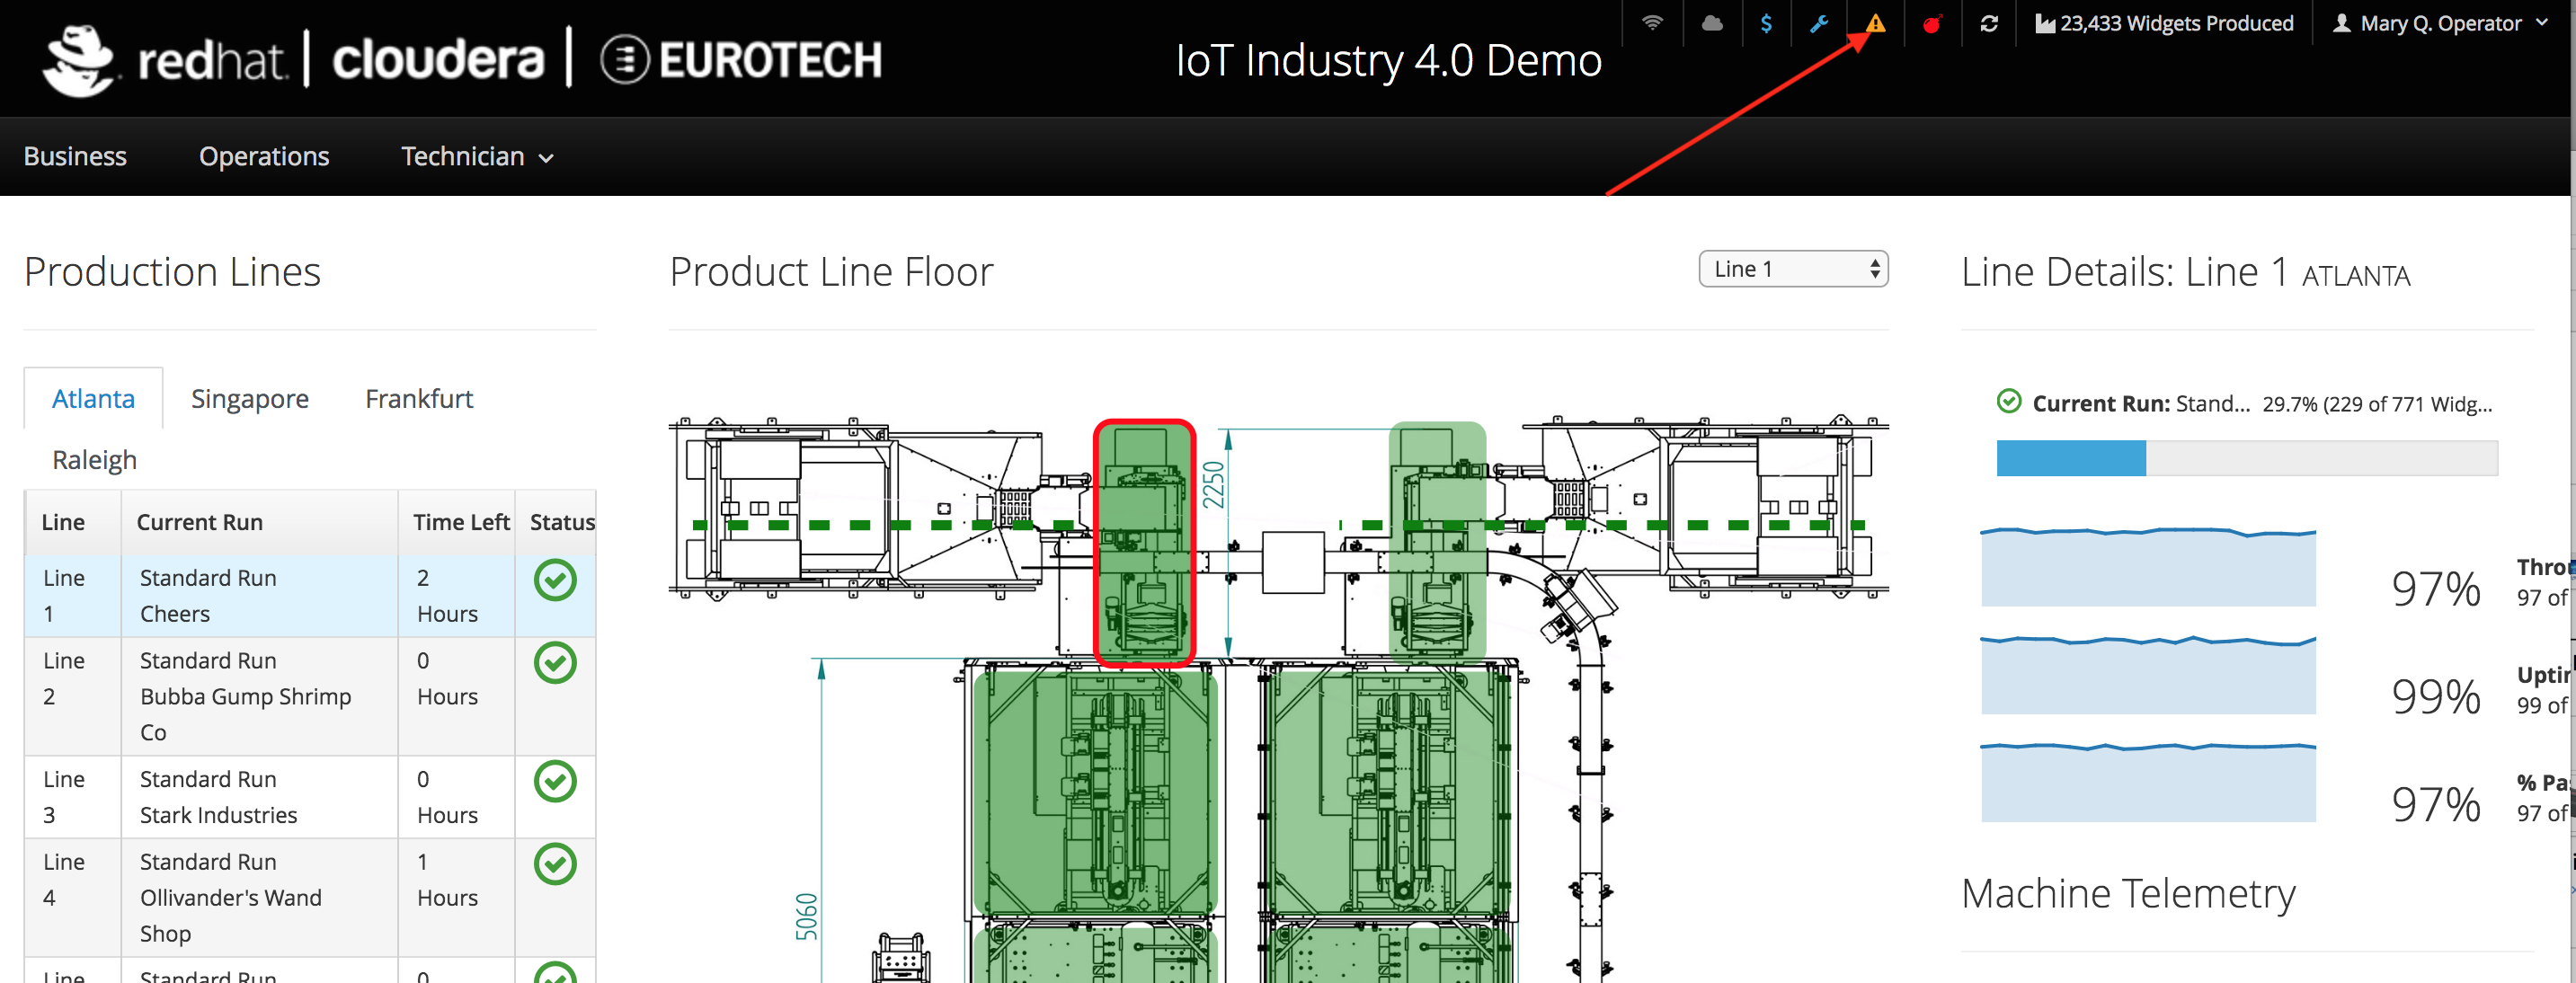Viewport: 2576px width, 983px height.
Task: Click the dollar sign financial icon
Action: 1766,23
